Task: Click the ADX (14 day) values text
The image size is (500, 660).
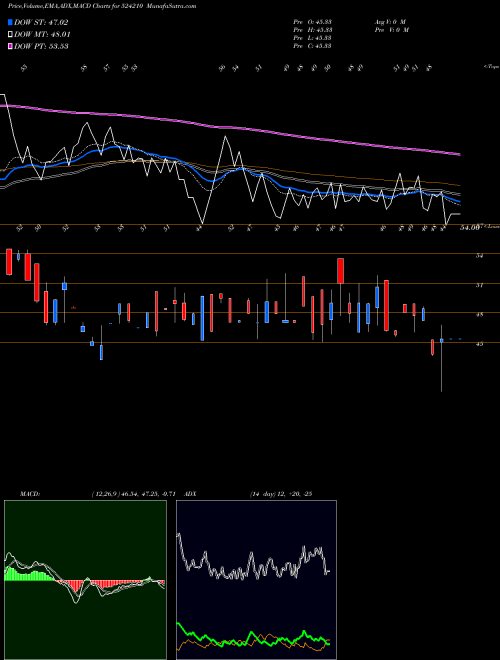Action: [280, 494]
